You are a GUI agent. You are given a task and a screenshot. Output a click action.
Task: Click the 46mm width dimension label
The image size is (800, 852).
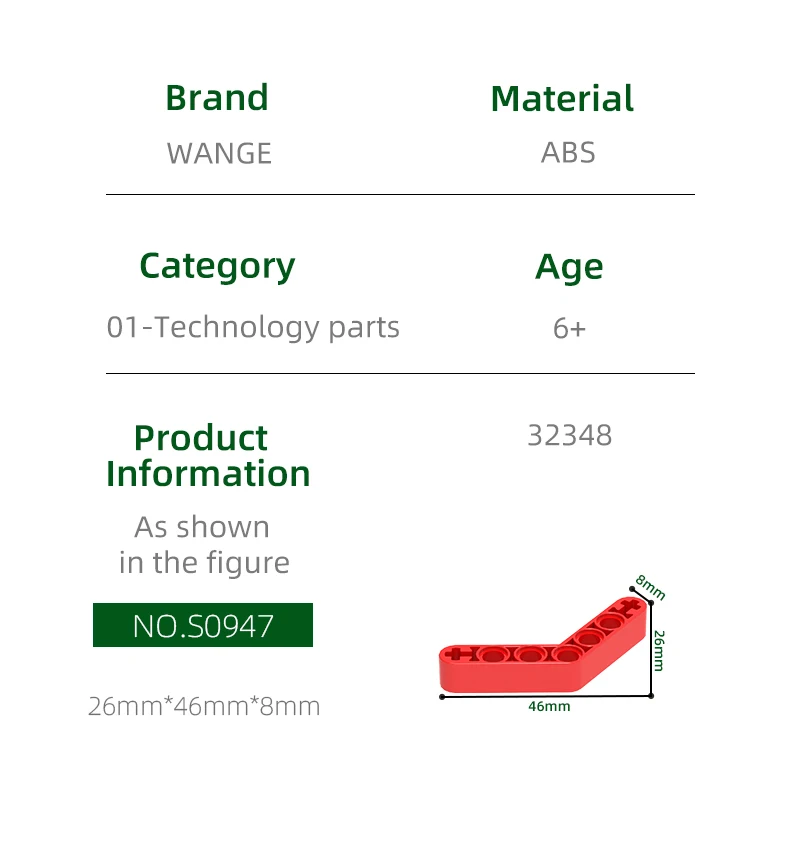click(x=549, y=707)
